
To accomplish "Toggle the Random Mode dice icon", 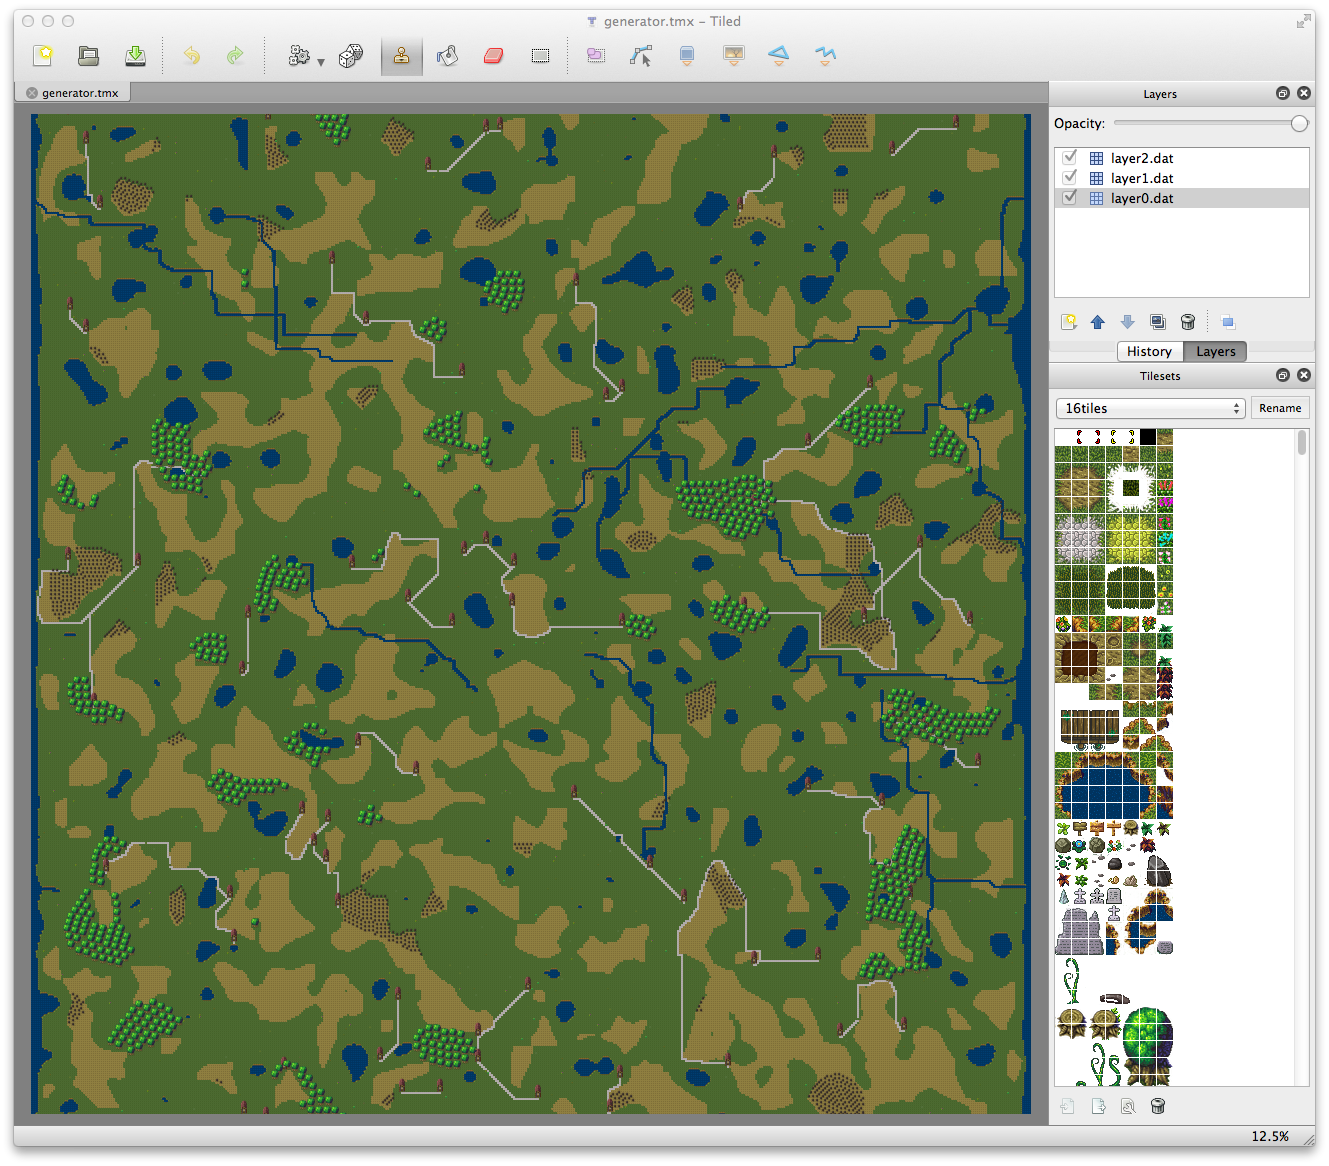I will pyautogui.click(x=350, y=56).
